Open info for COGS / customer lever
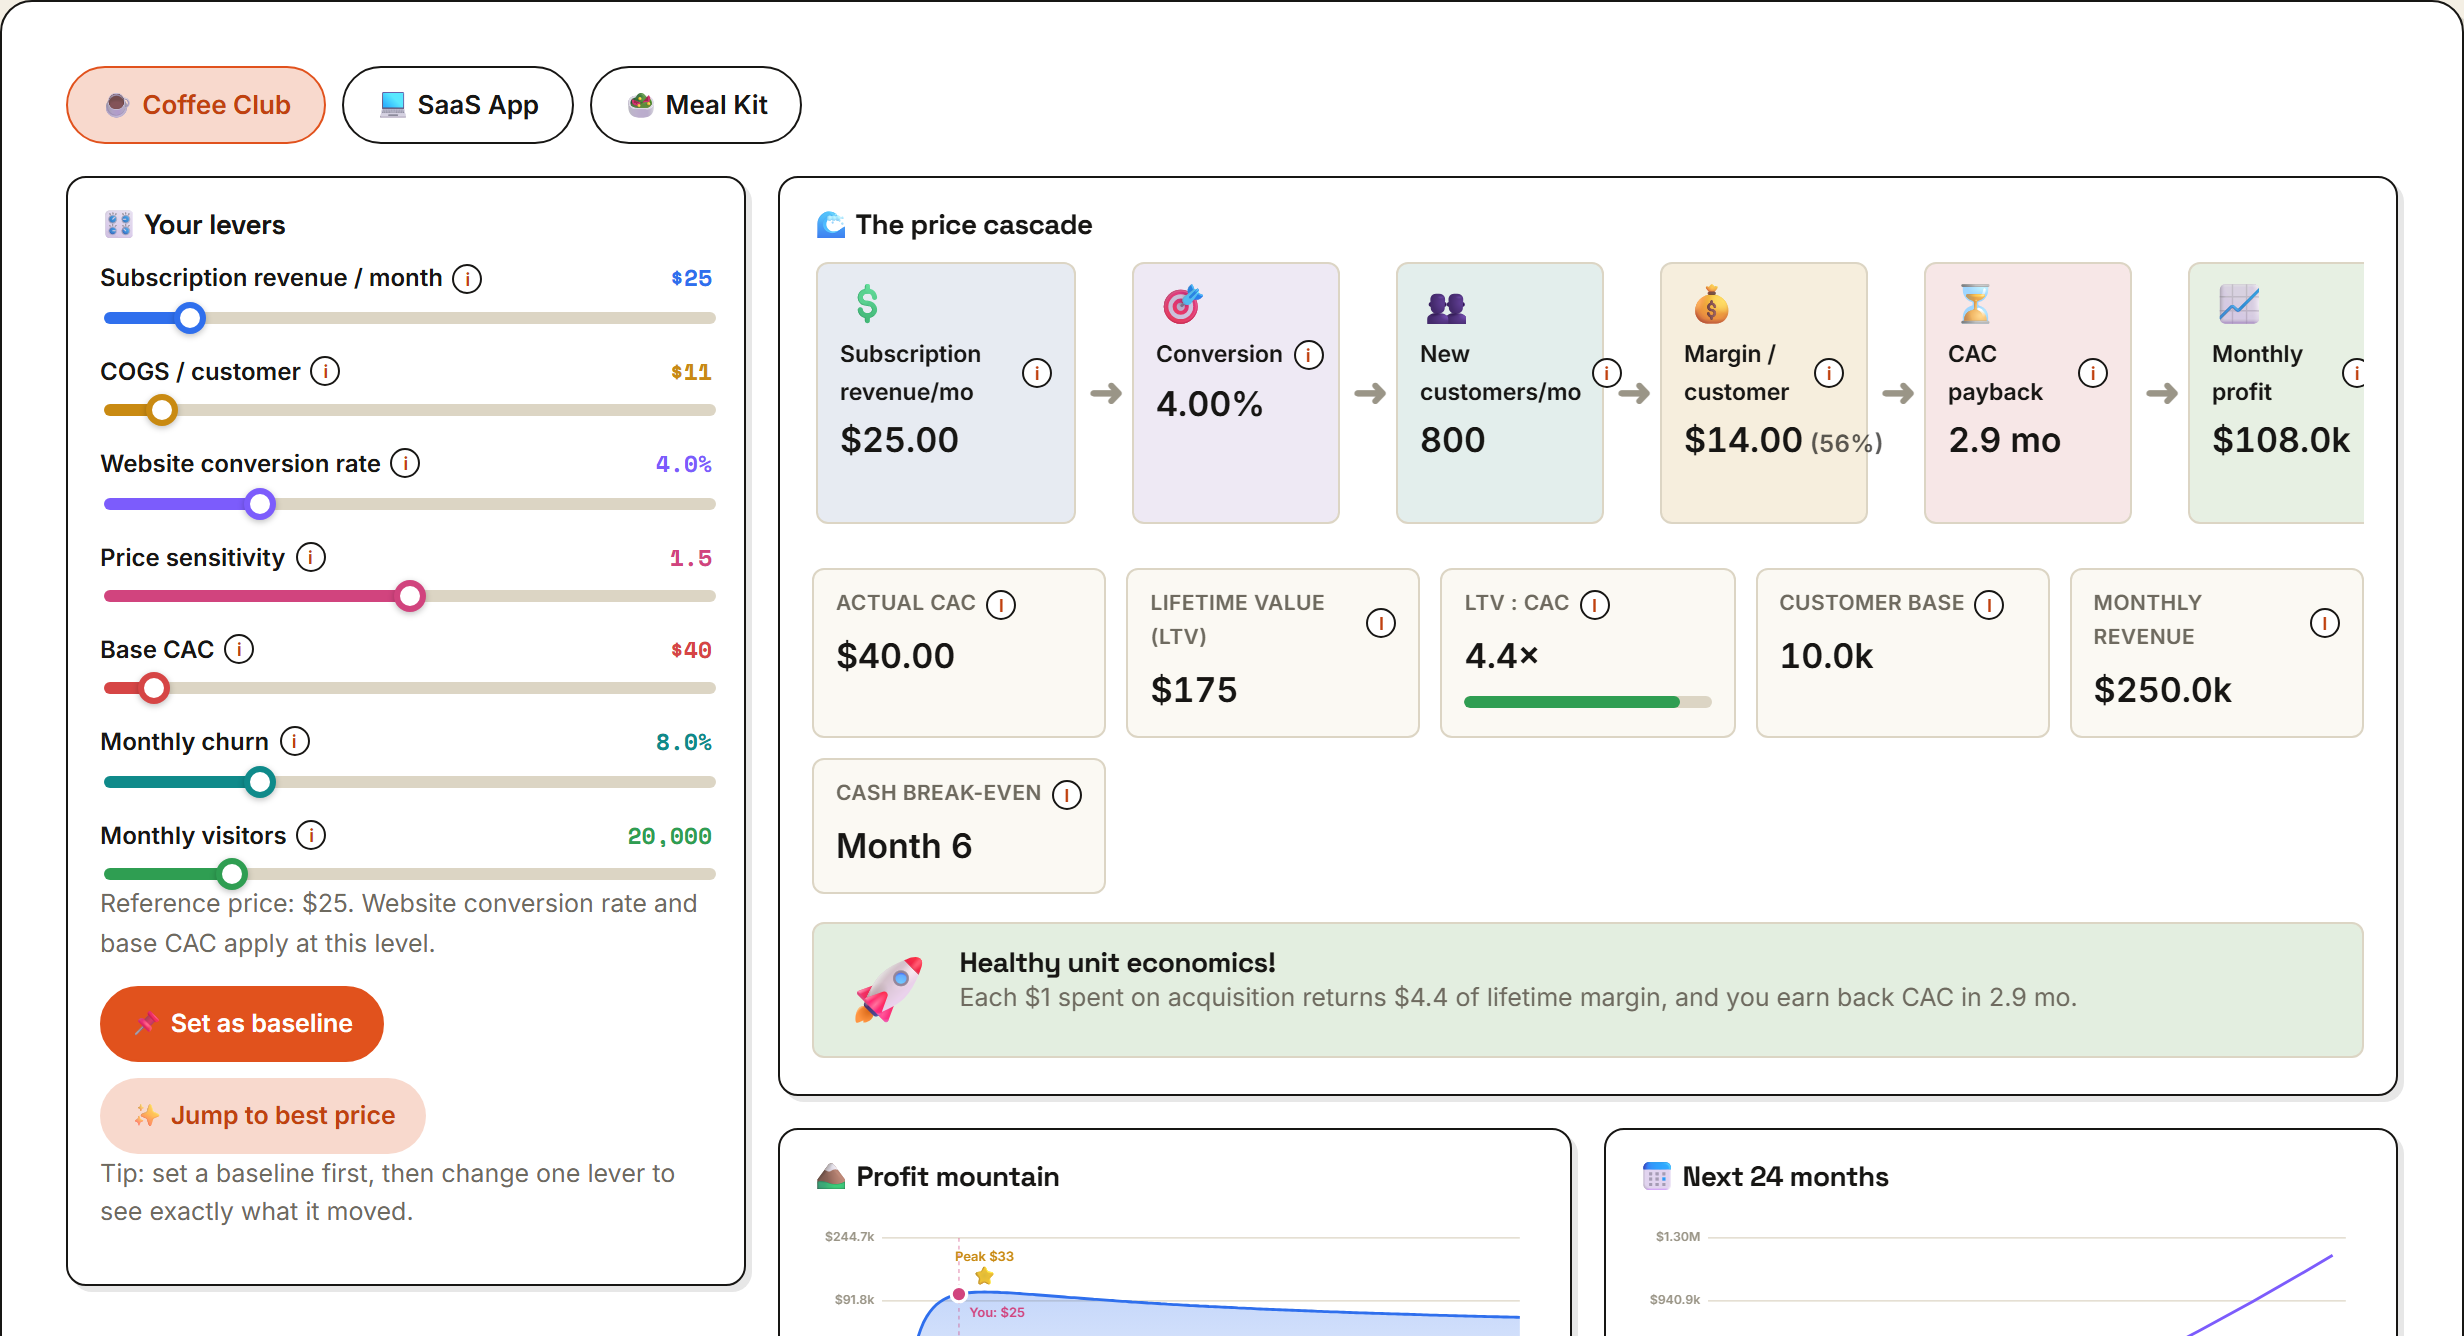This screenshot has height=1336, width=2464. tap(325, 372)
